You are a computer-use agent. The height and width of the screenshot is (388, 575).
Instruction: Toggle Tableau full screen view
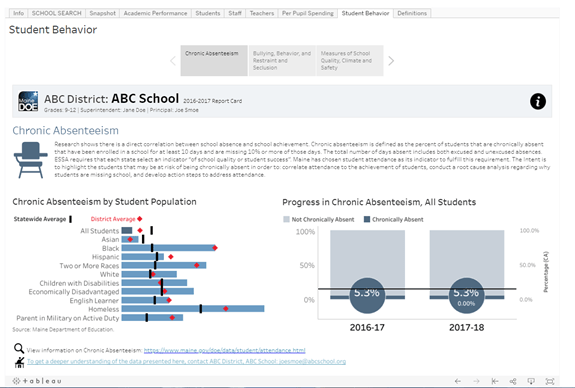point(550,381)
